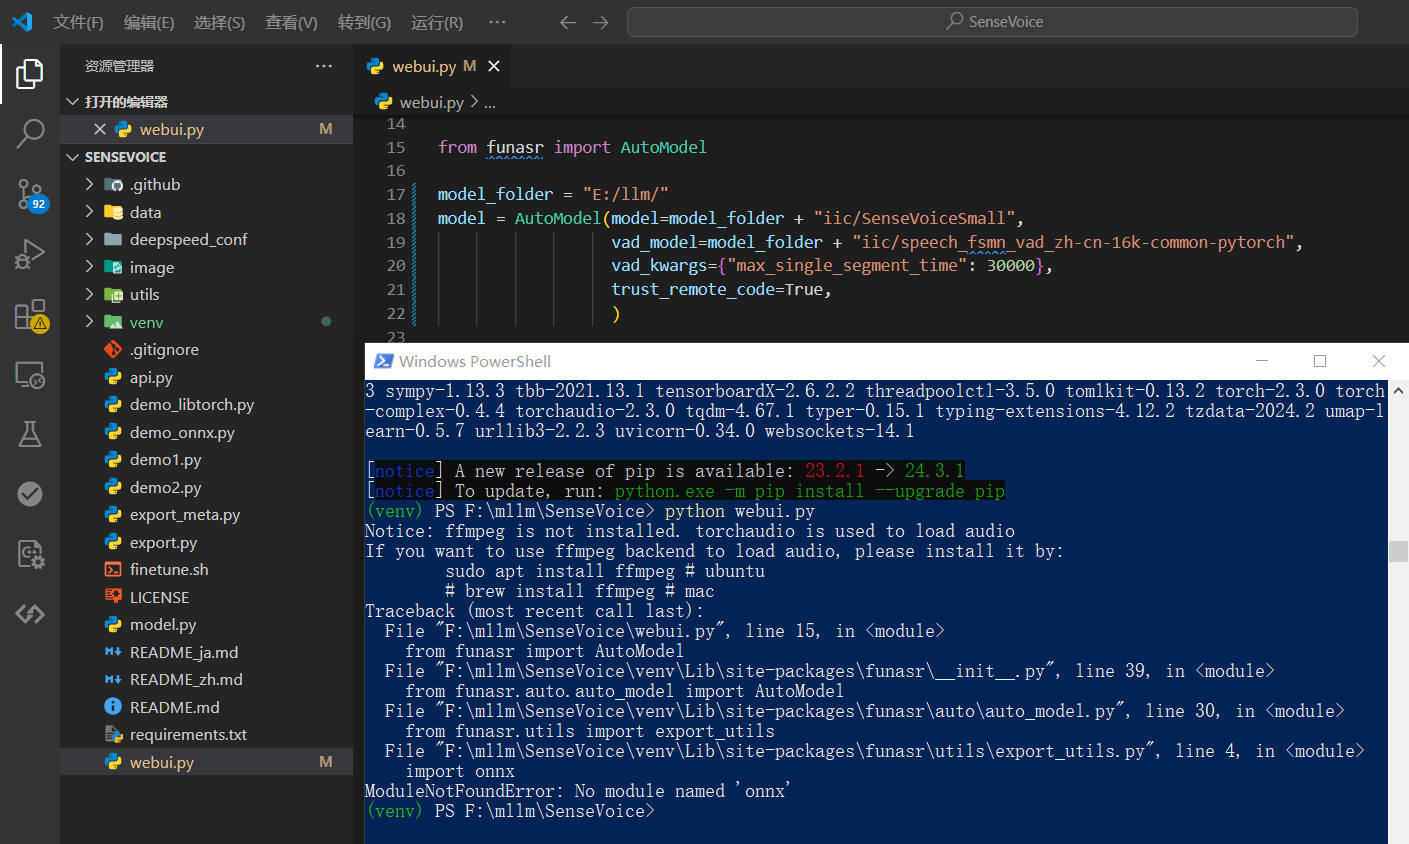Image resolution: width=1409 pixels, height=844 pixels.
Task: Click the AutoModel text on line 15
Action: coord(663,147)
